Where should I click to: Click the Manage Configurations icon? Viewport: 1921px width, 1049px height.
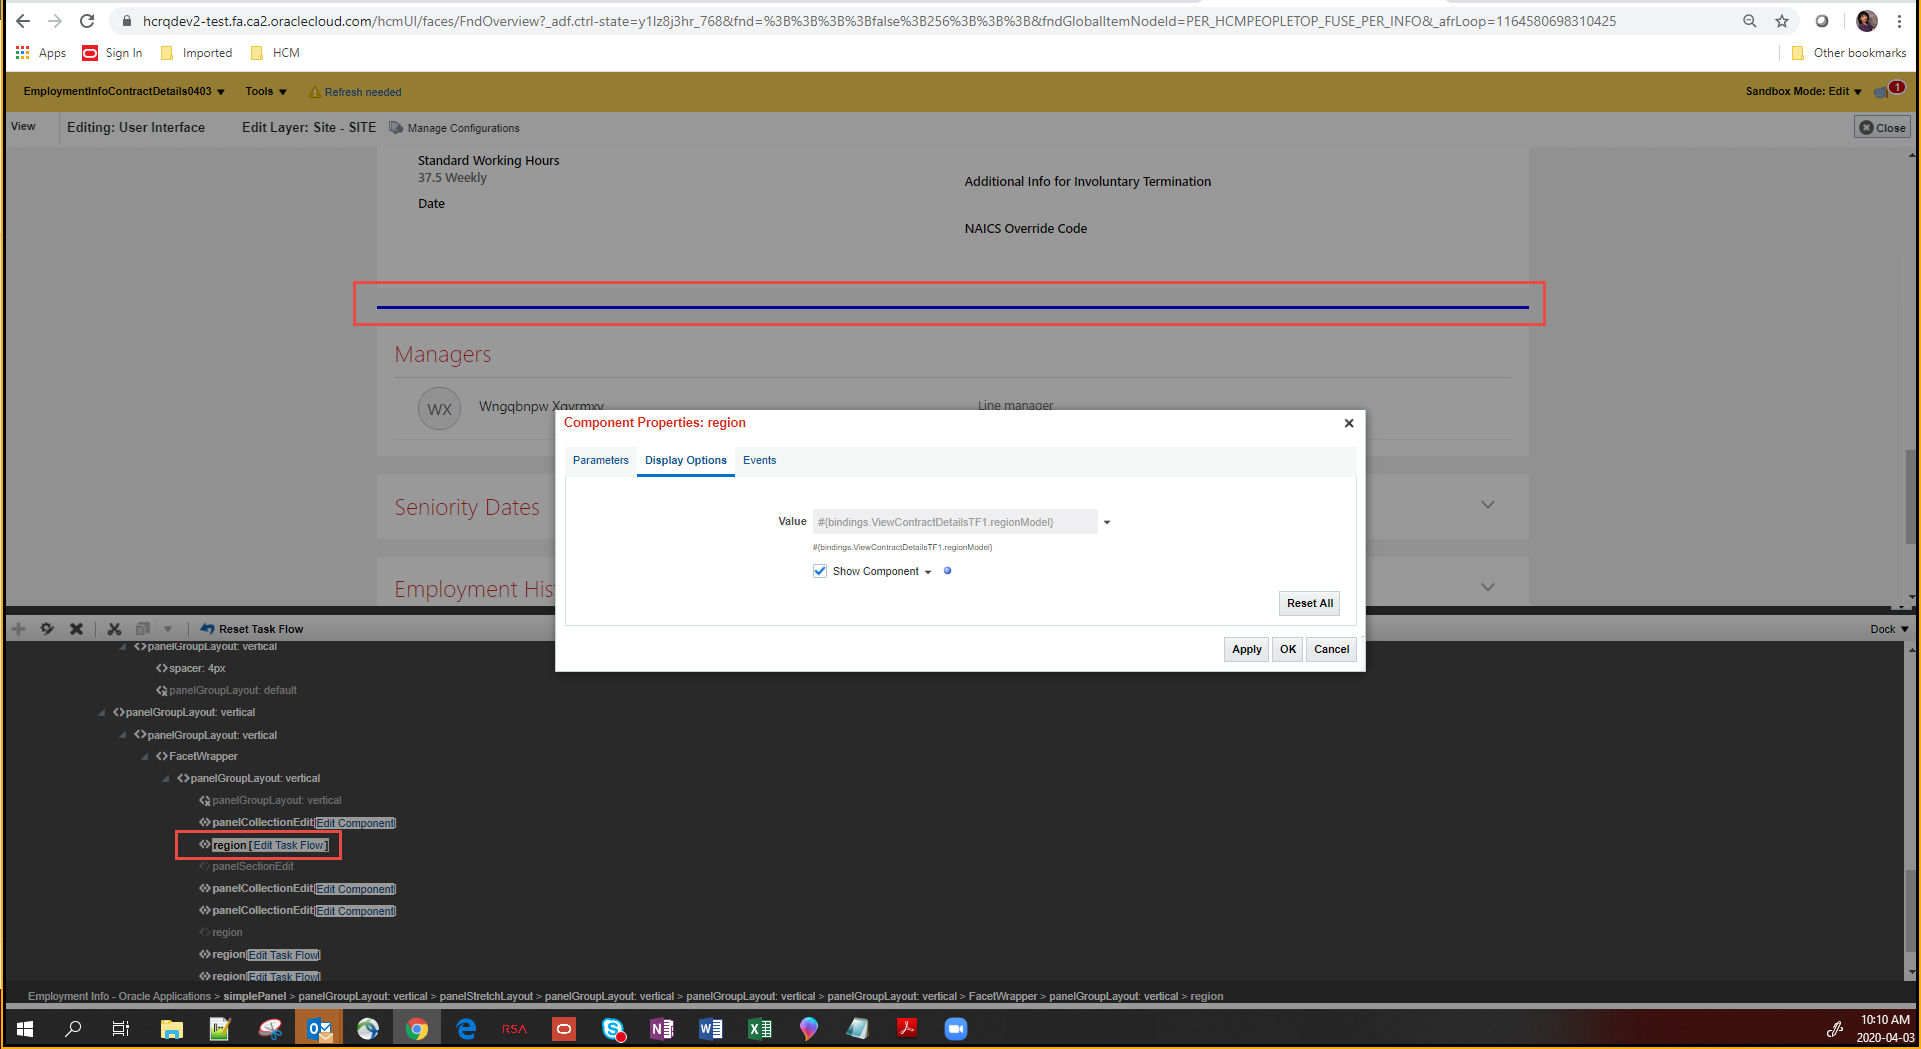pos(396,128)
